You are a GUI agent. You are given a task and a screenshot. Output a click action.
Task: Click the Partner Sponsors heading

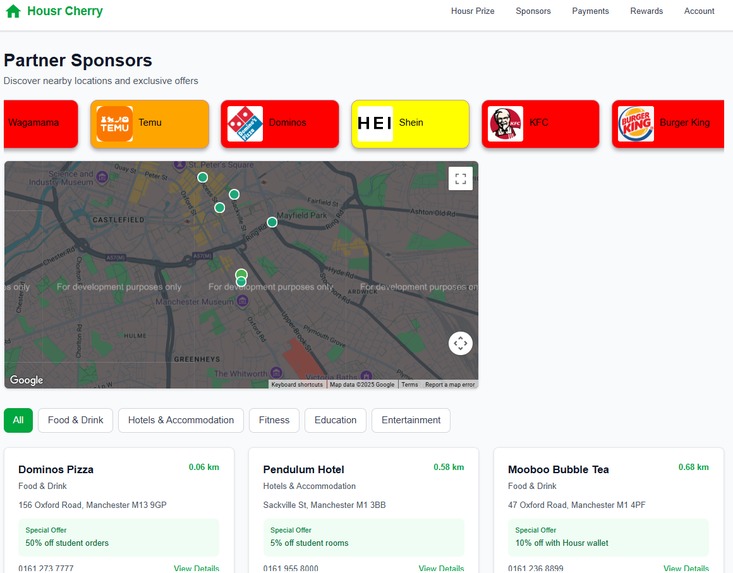tap(78, 60)
